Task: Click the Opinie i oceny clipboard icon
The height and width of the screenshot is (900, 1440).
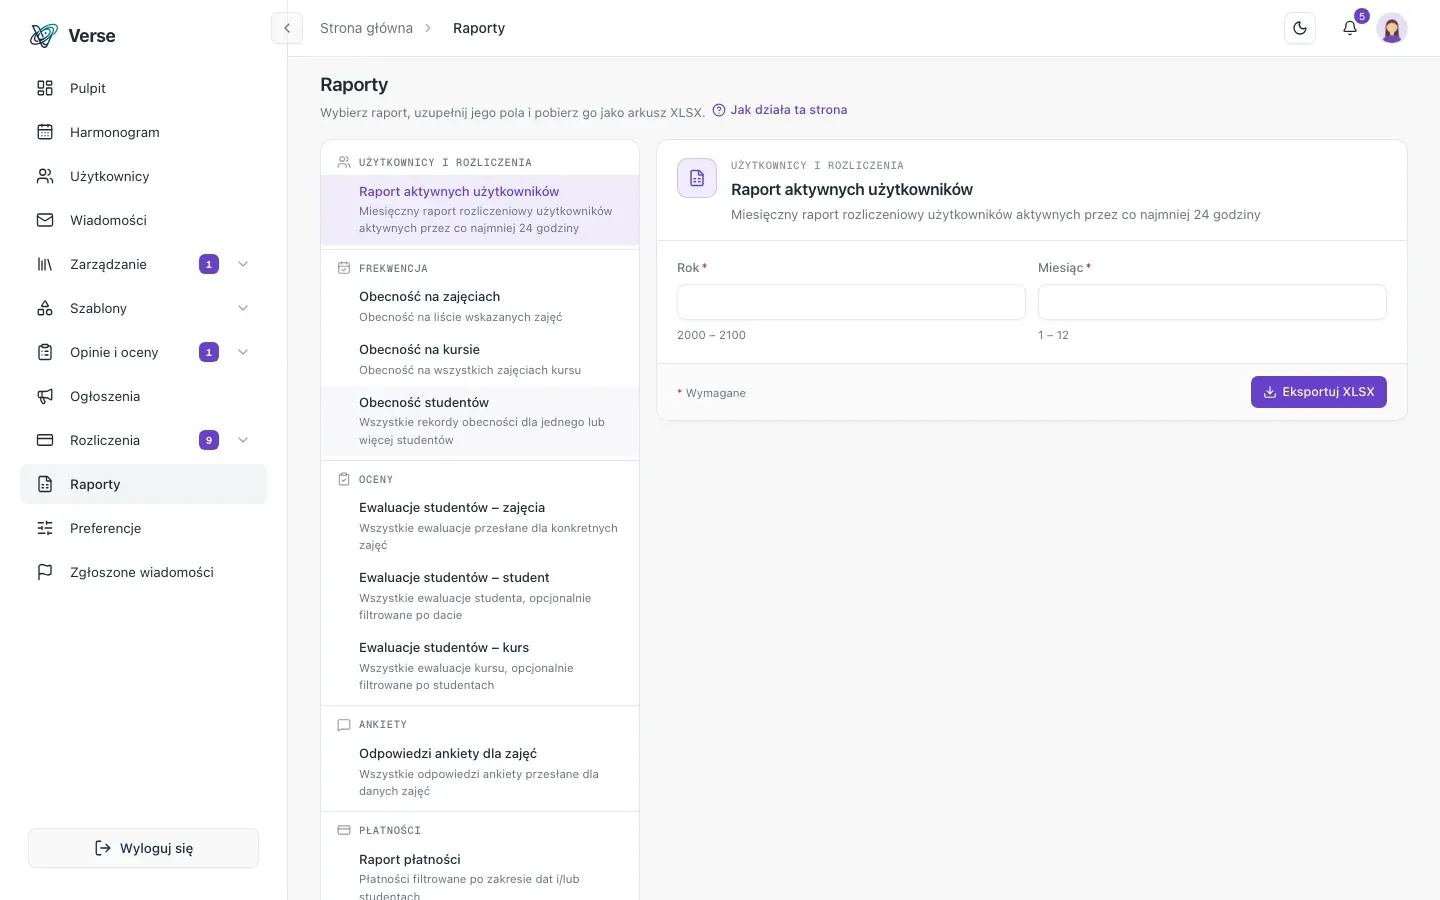Action: tap(45, 352)
